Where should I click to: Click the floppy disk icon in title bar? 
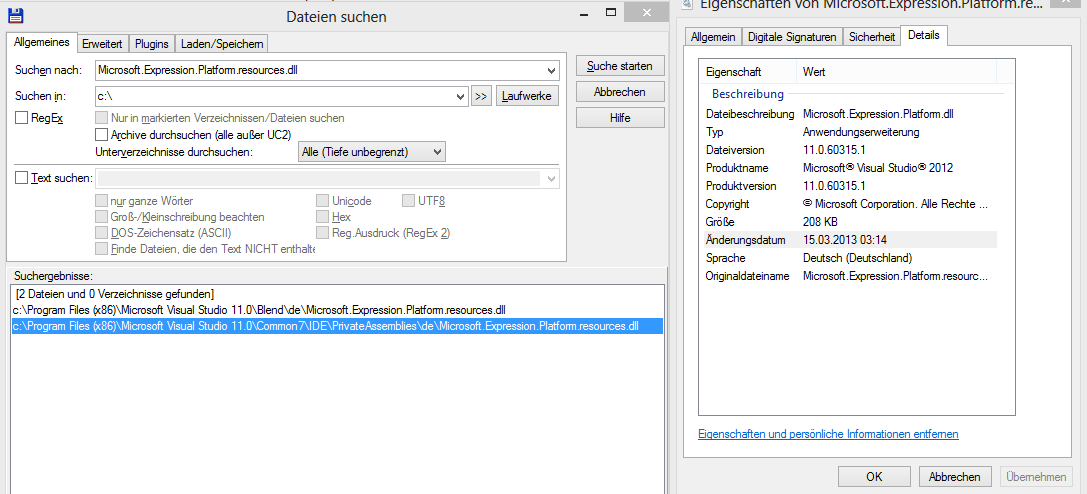pos(15,15)
